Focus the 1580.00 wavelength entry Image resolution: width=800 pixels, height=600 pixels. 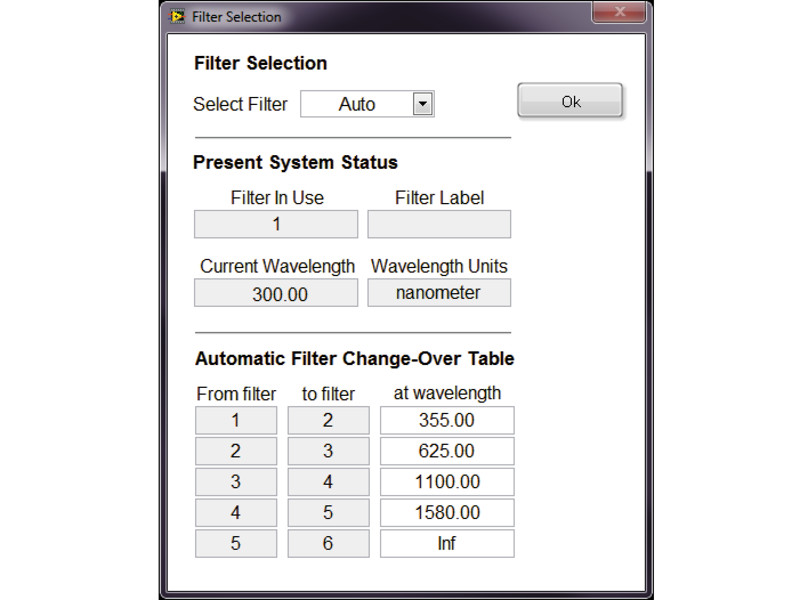pyautogui.click(x=447, y=513)
